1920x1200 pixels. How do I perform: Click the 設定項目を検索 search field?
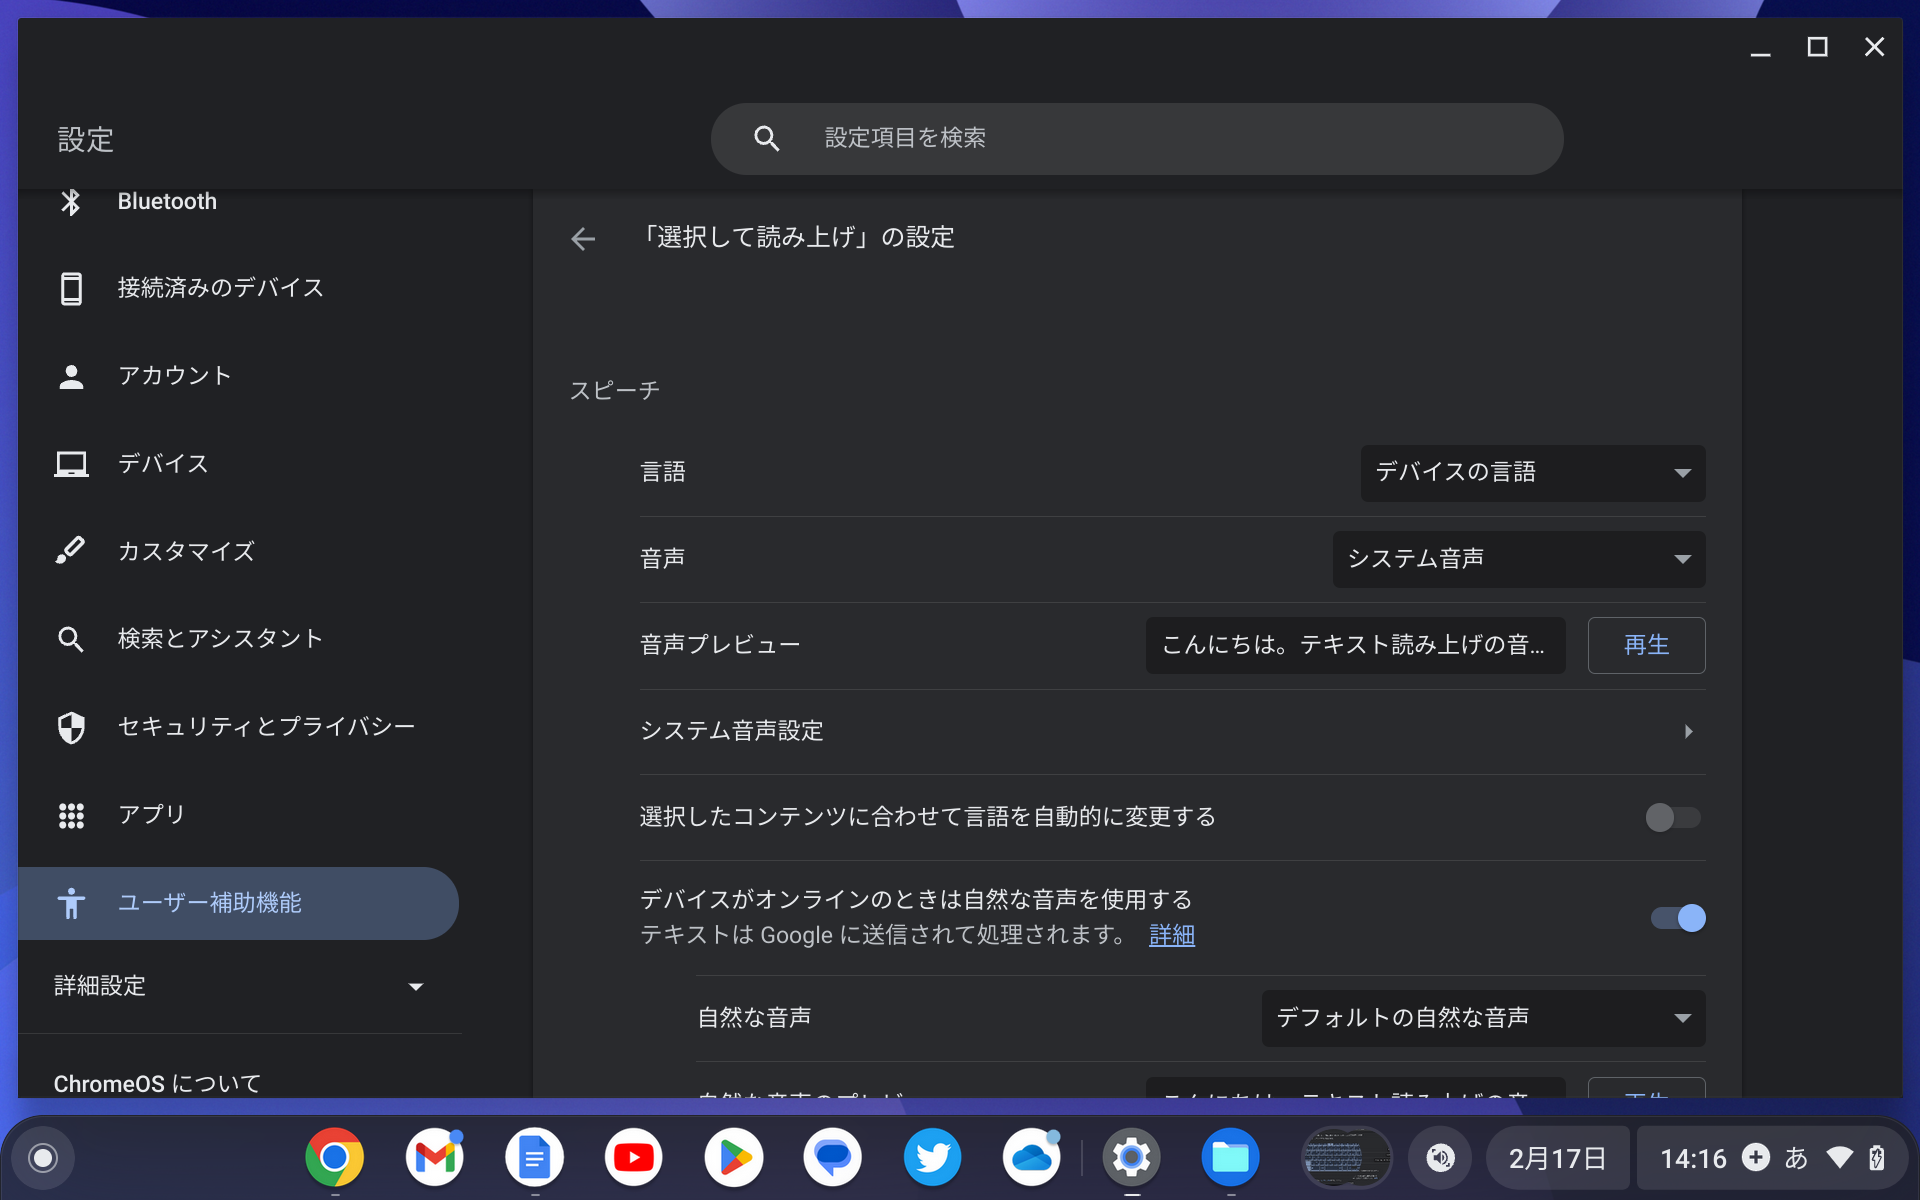(1135, 138)
